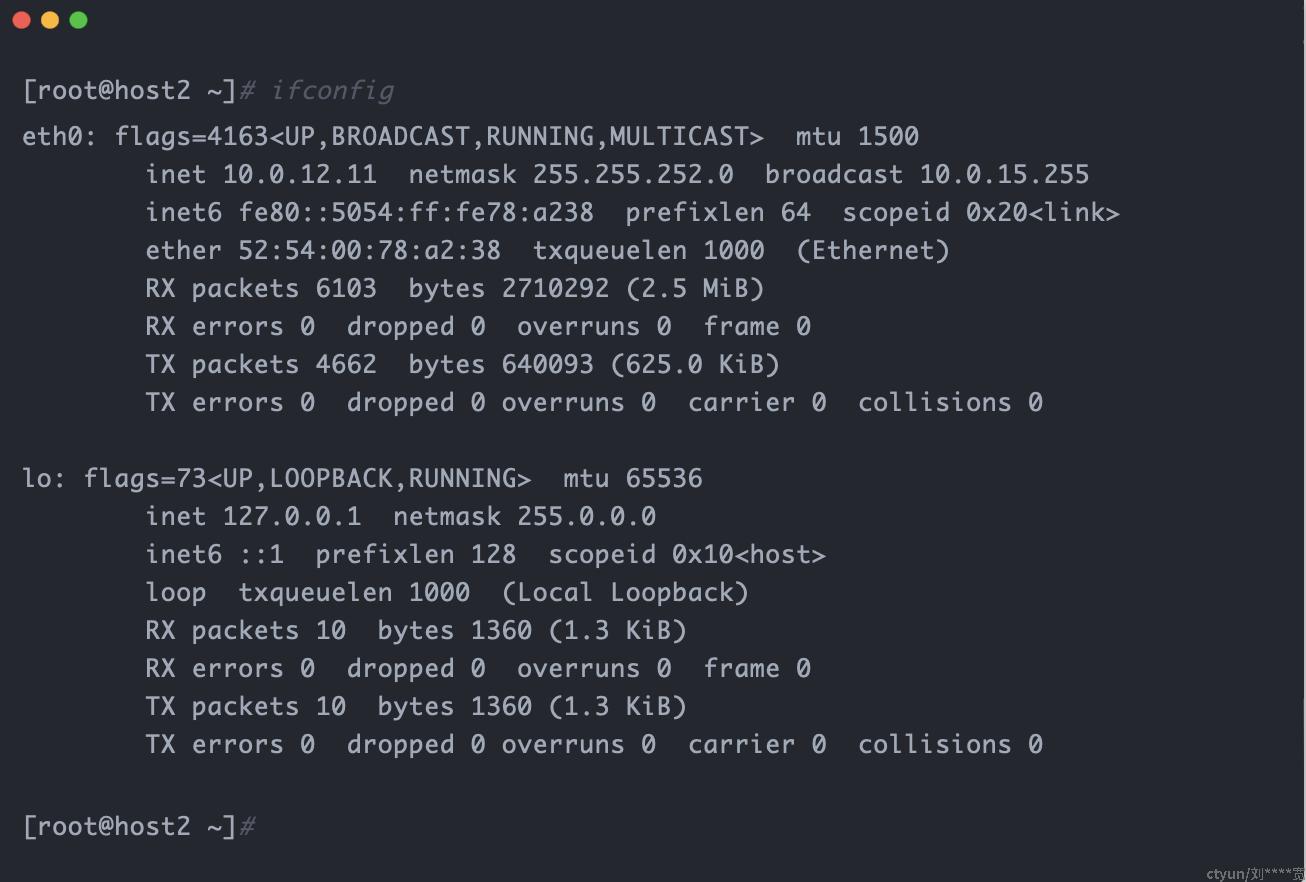
Task: Click the TX packets count 4662
Action: pyautogui.click(x=346, y=364)
